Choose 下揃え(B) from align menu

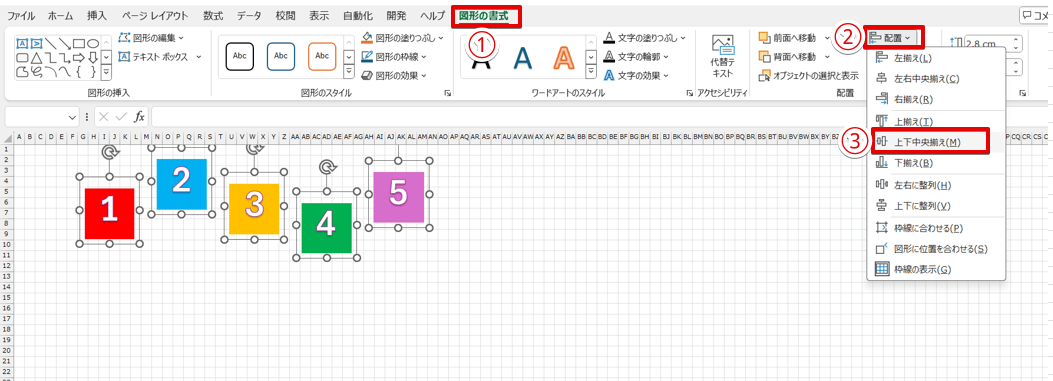point(936,163)
